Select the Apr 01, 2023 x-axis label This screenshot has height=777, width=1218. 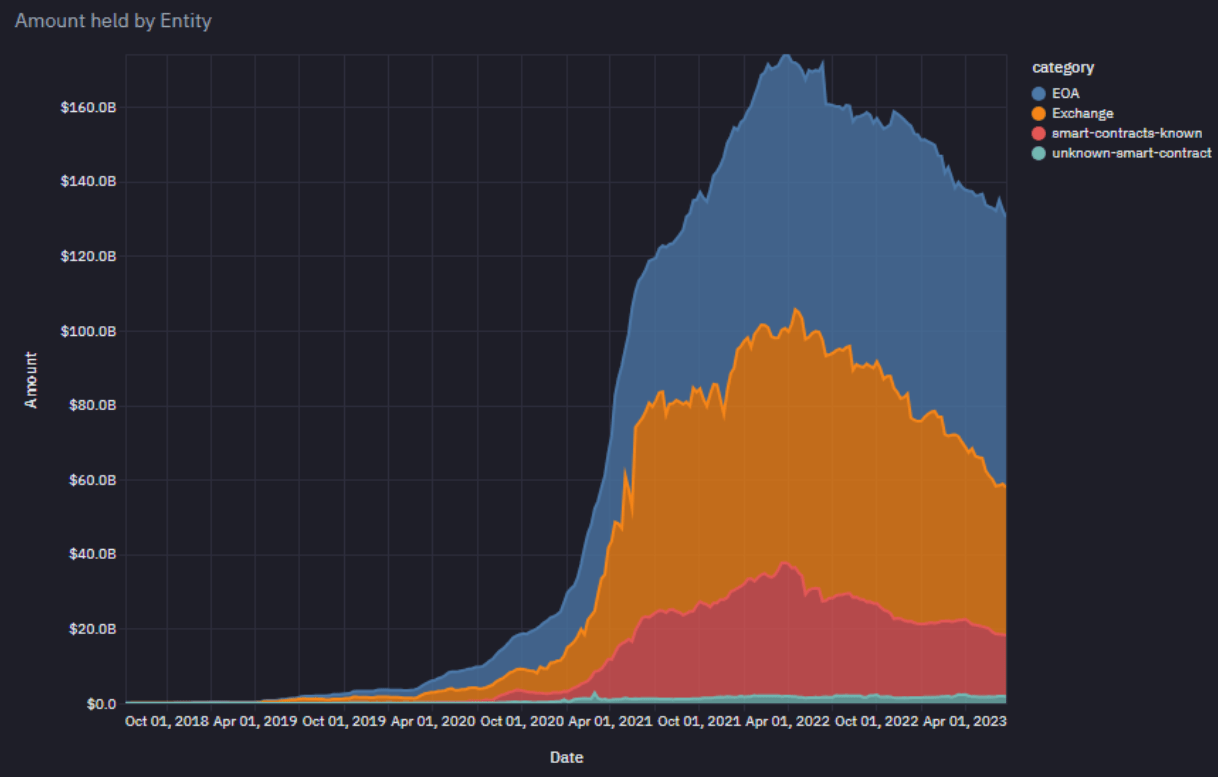964,721
